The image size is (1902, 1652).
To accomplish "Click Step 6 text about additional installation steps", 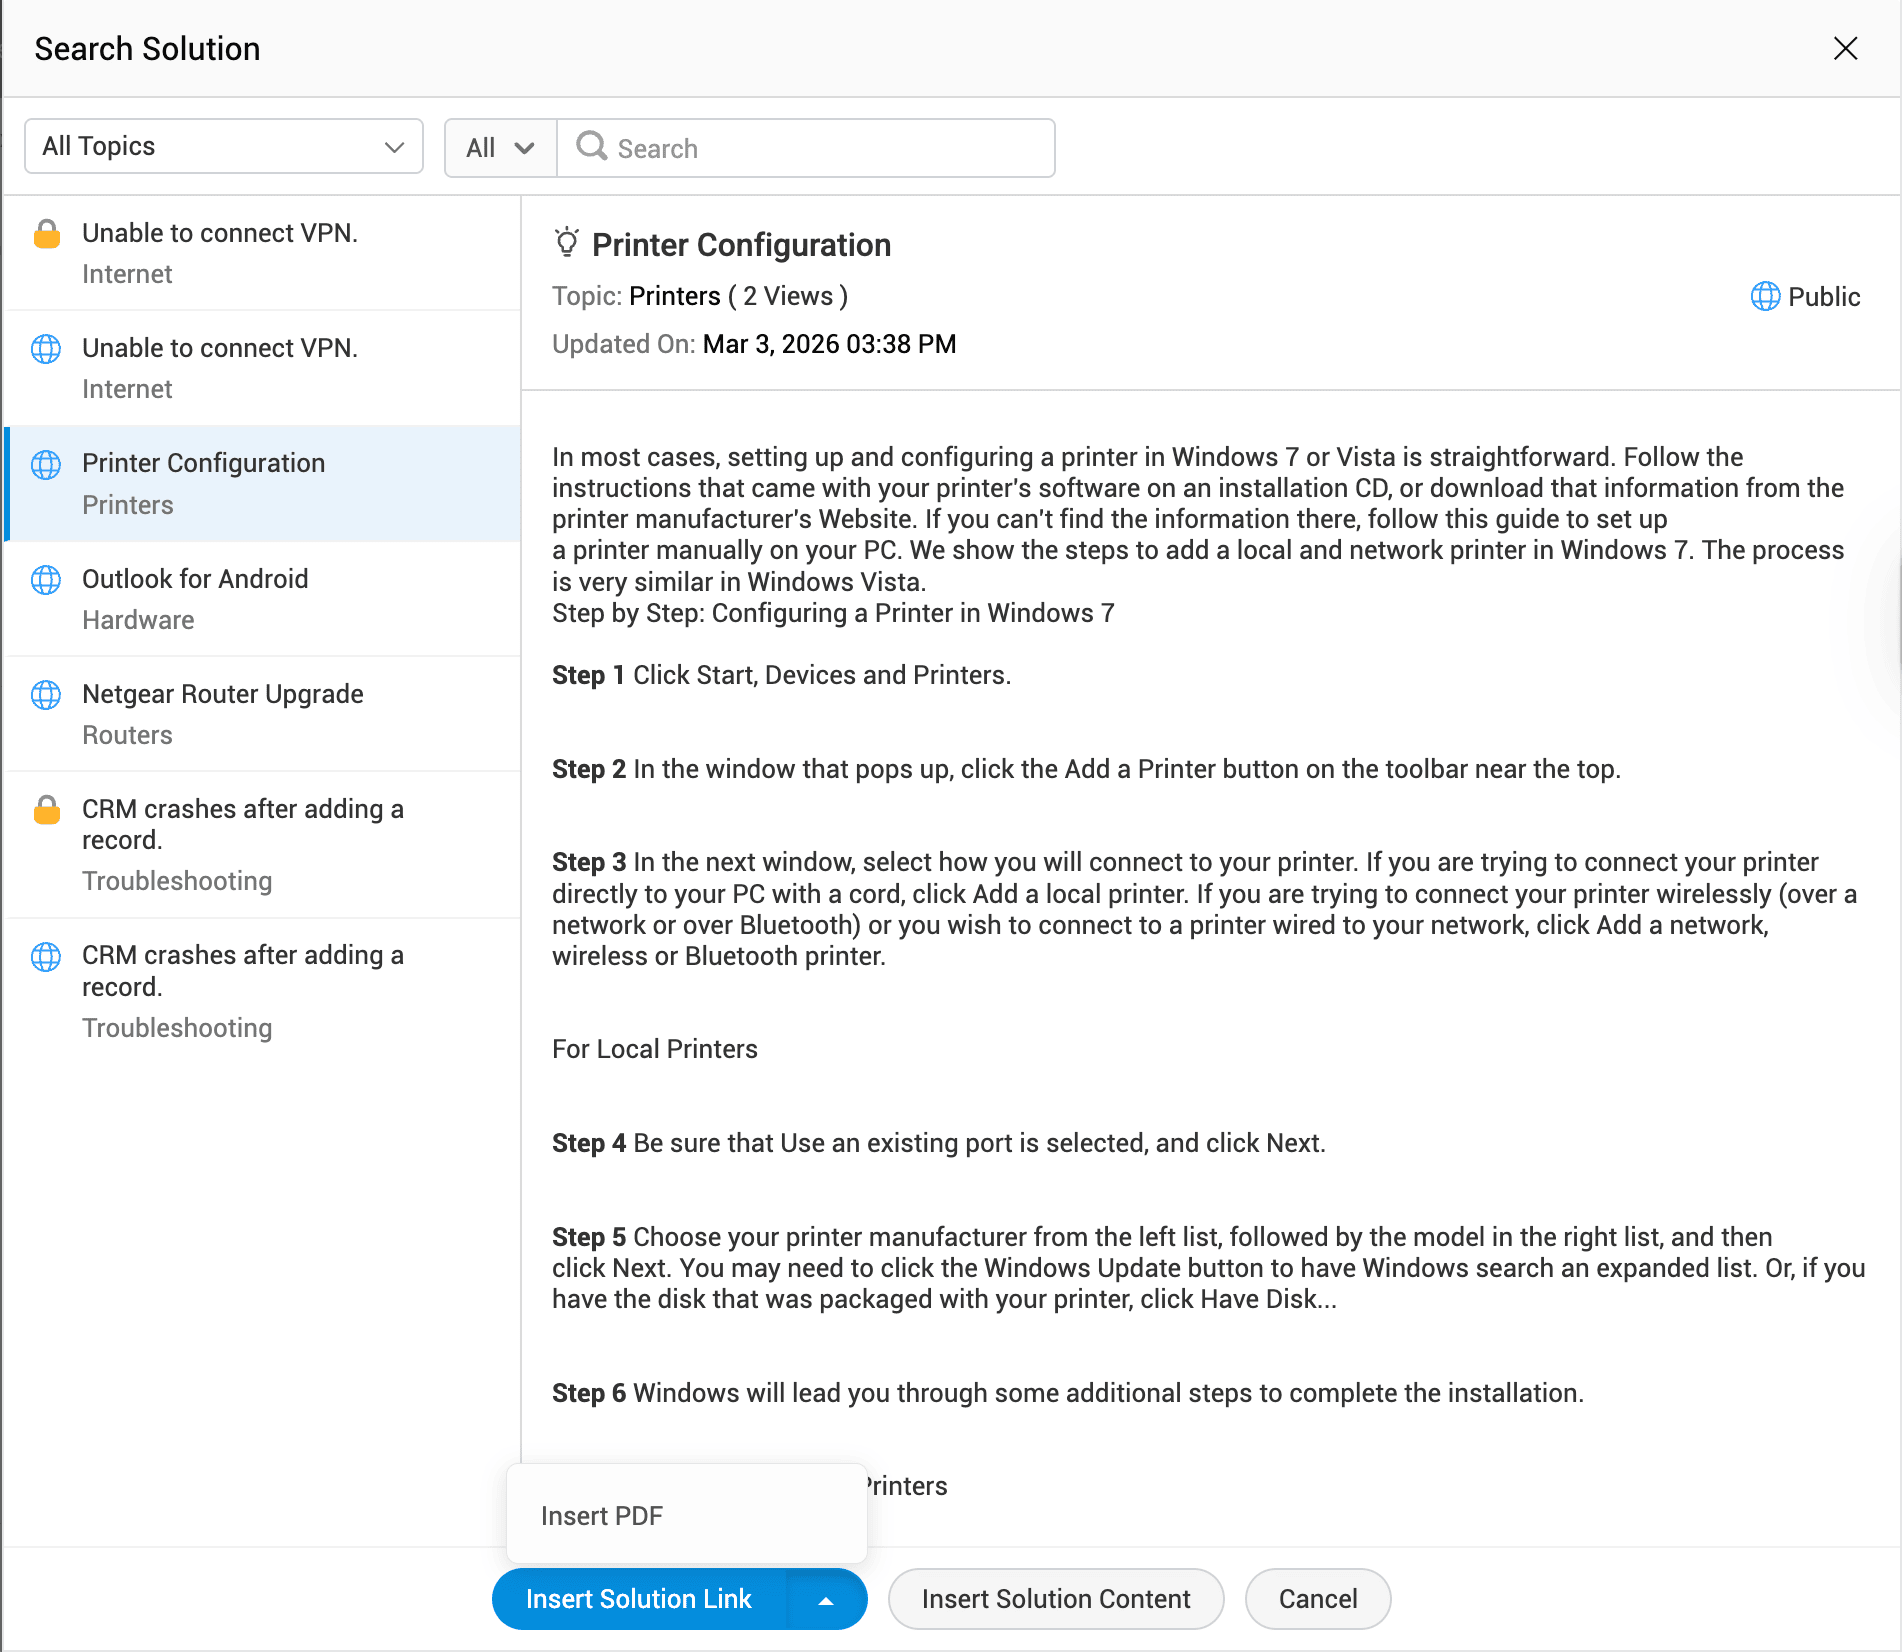I will pyautogui.click(x=1068, y=1393).
